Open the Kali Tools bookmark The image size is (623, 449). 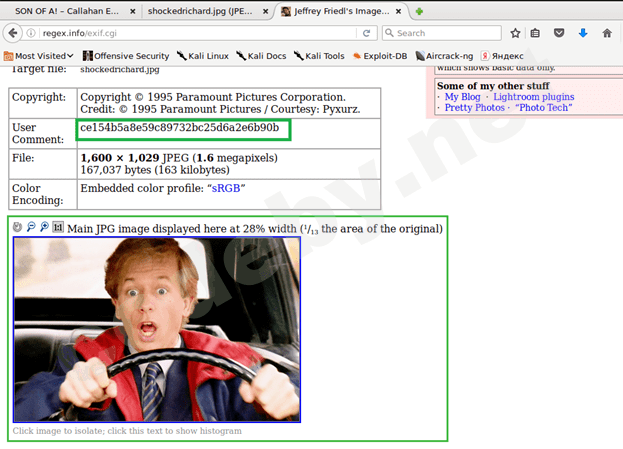tap(319, 56)
